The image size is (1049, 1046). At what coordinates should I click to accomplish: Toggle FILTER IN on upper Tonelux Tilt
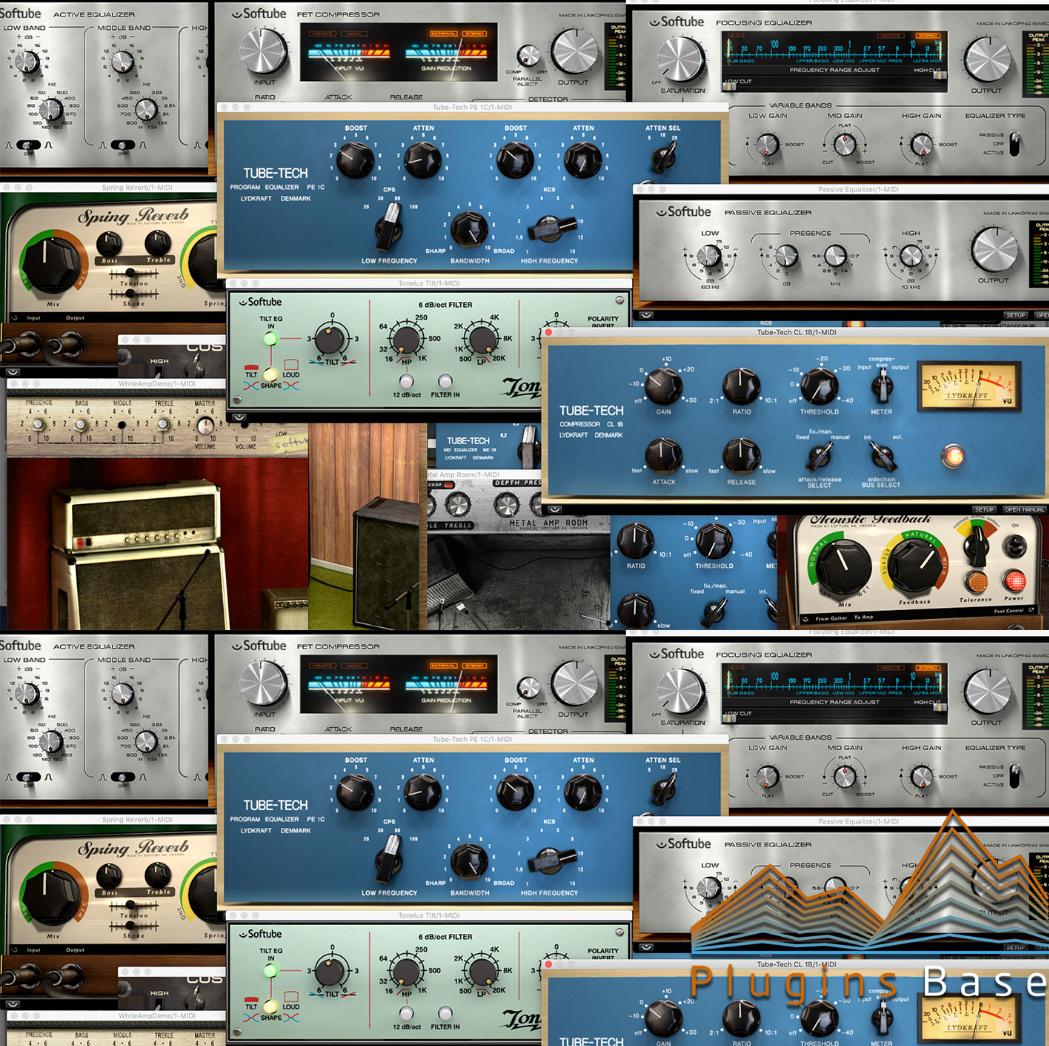[445, 381]
